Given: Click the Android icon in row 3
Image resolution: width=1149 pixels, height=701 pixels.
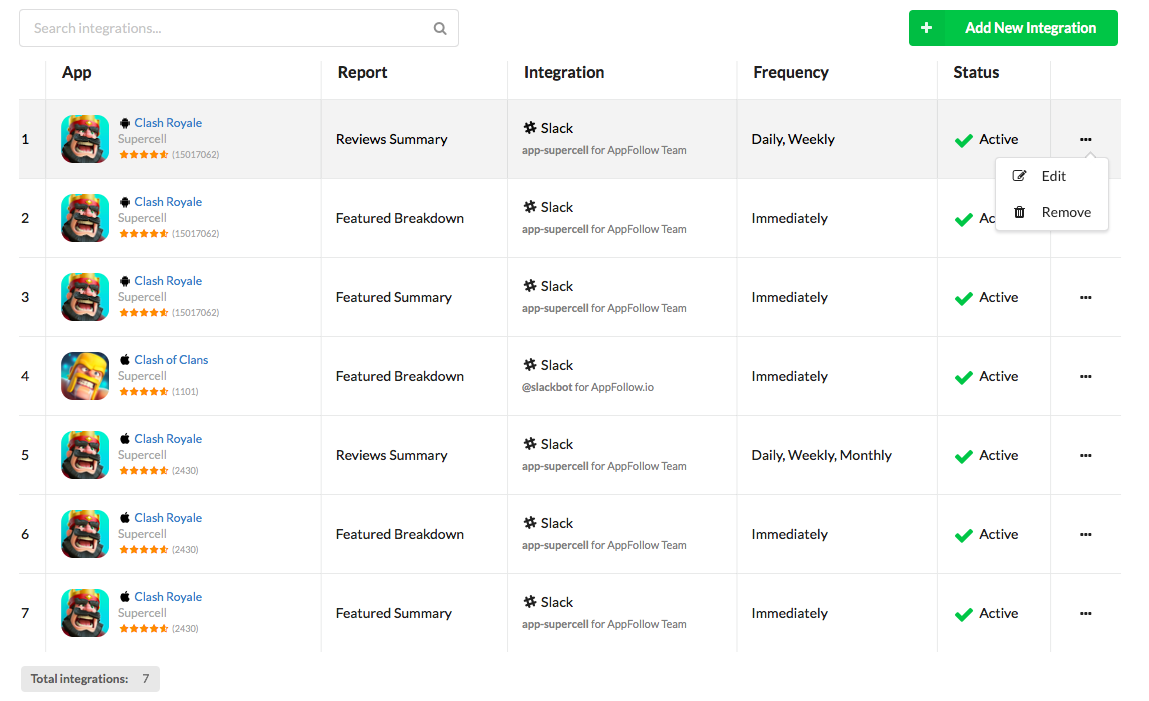Looking at the screenshot, I should pos(125,281).
